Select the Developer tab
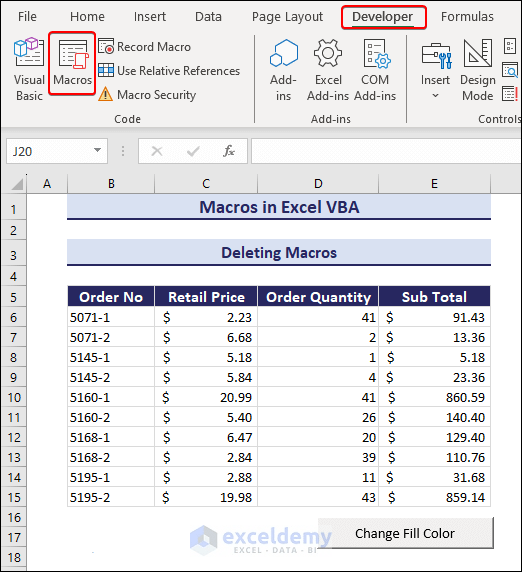The image size is (522, 572). pyautogui.click(x=382, y=17)
